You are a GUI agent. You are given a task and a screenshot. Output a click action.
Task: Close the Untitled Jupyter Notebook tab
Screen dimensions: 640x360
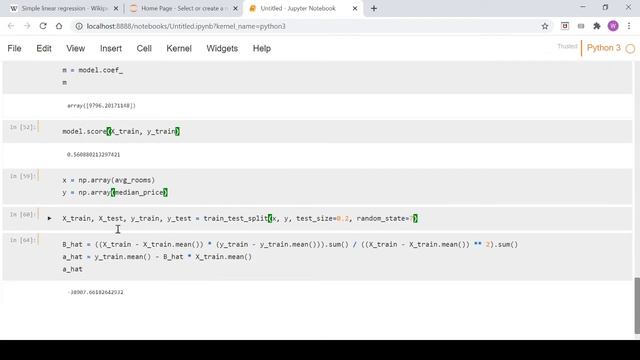coord(355,8)
